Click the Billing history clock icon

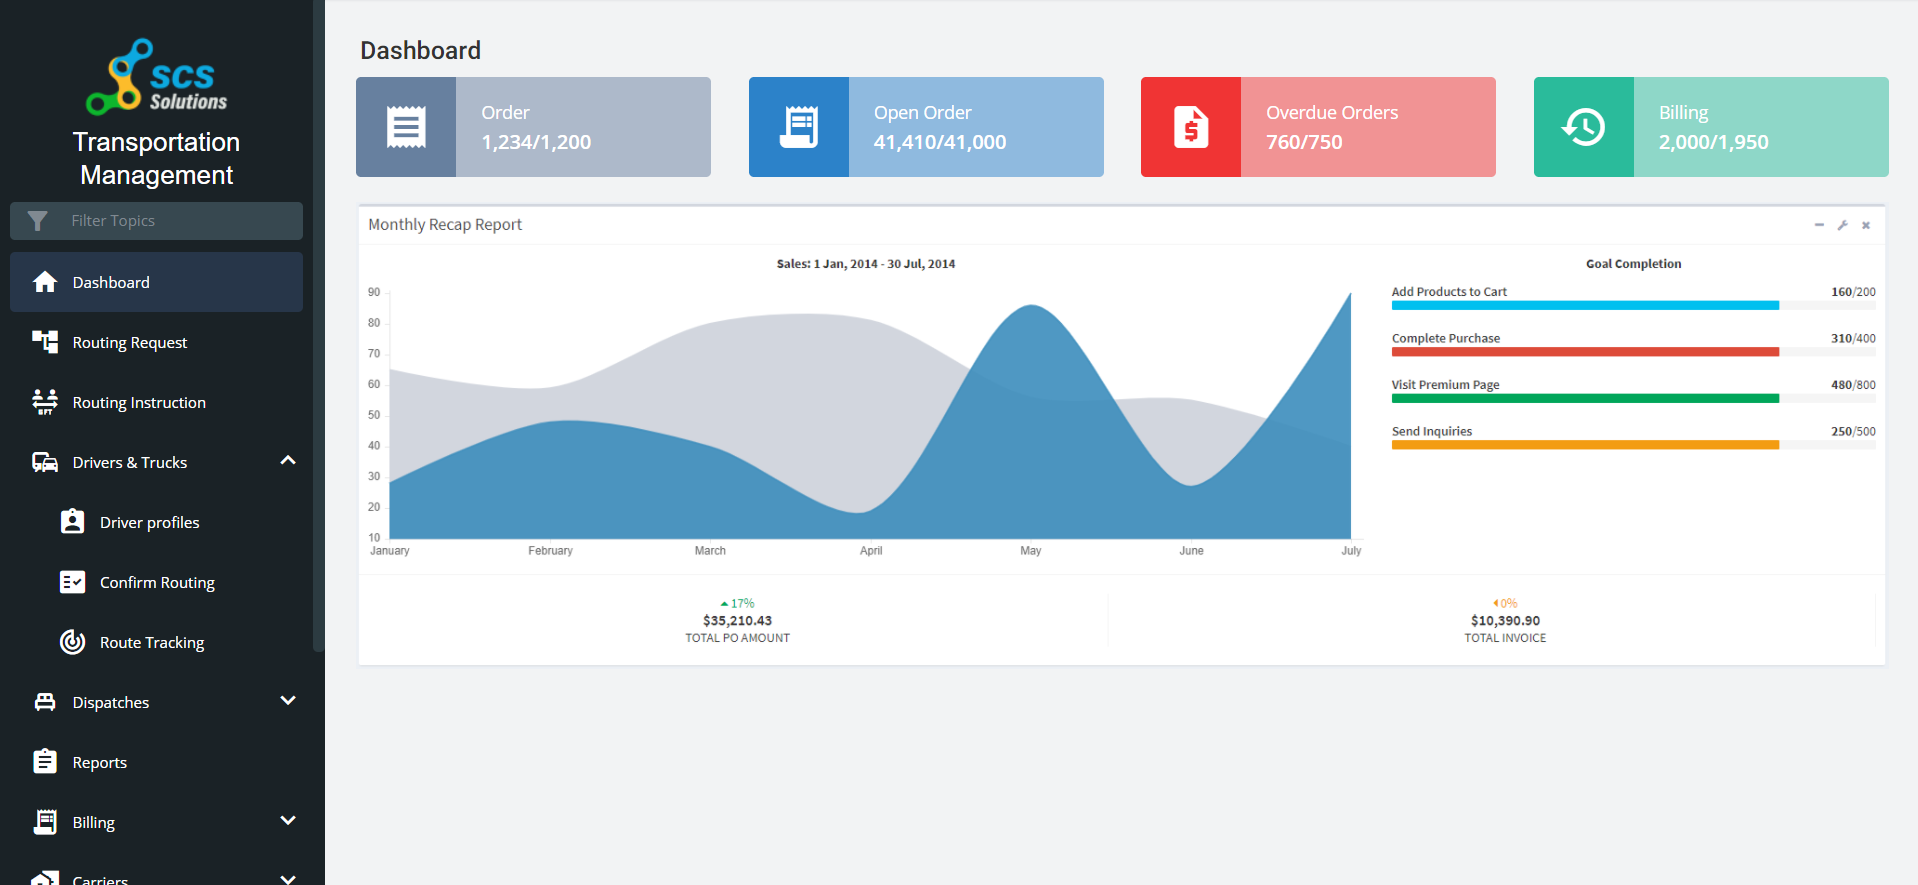coord(1584,127)
